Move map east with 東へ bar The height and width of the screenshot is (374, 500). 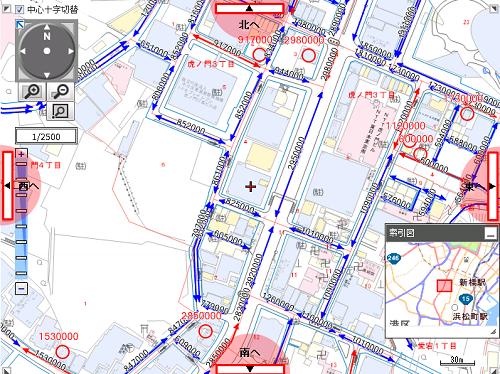[493, 186]
